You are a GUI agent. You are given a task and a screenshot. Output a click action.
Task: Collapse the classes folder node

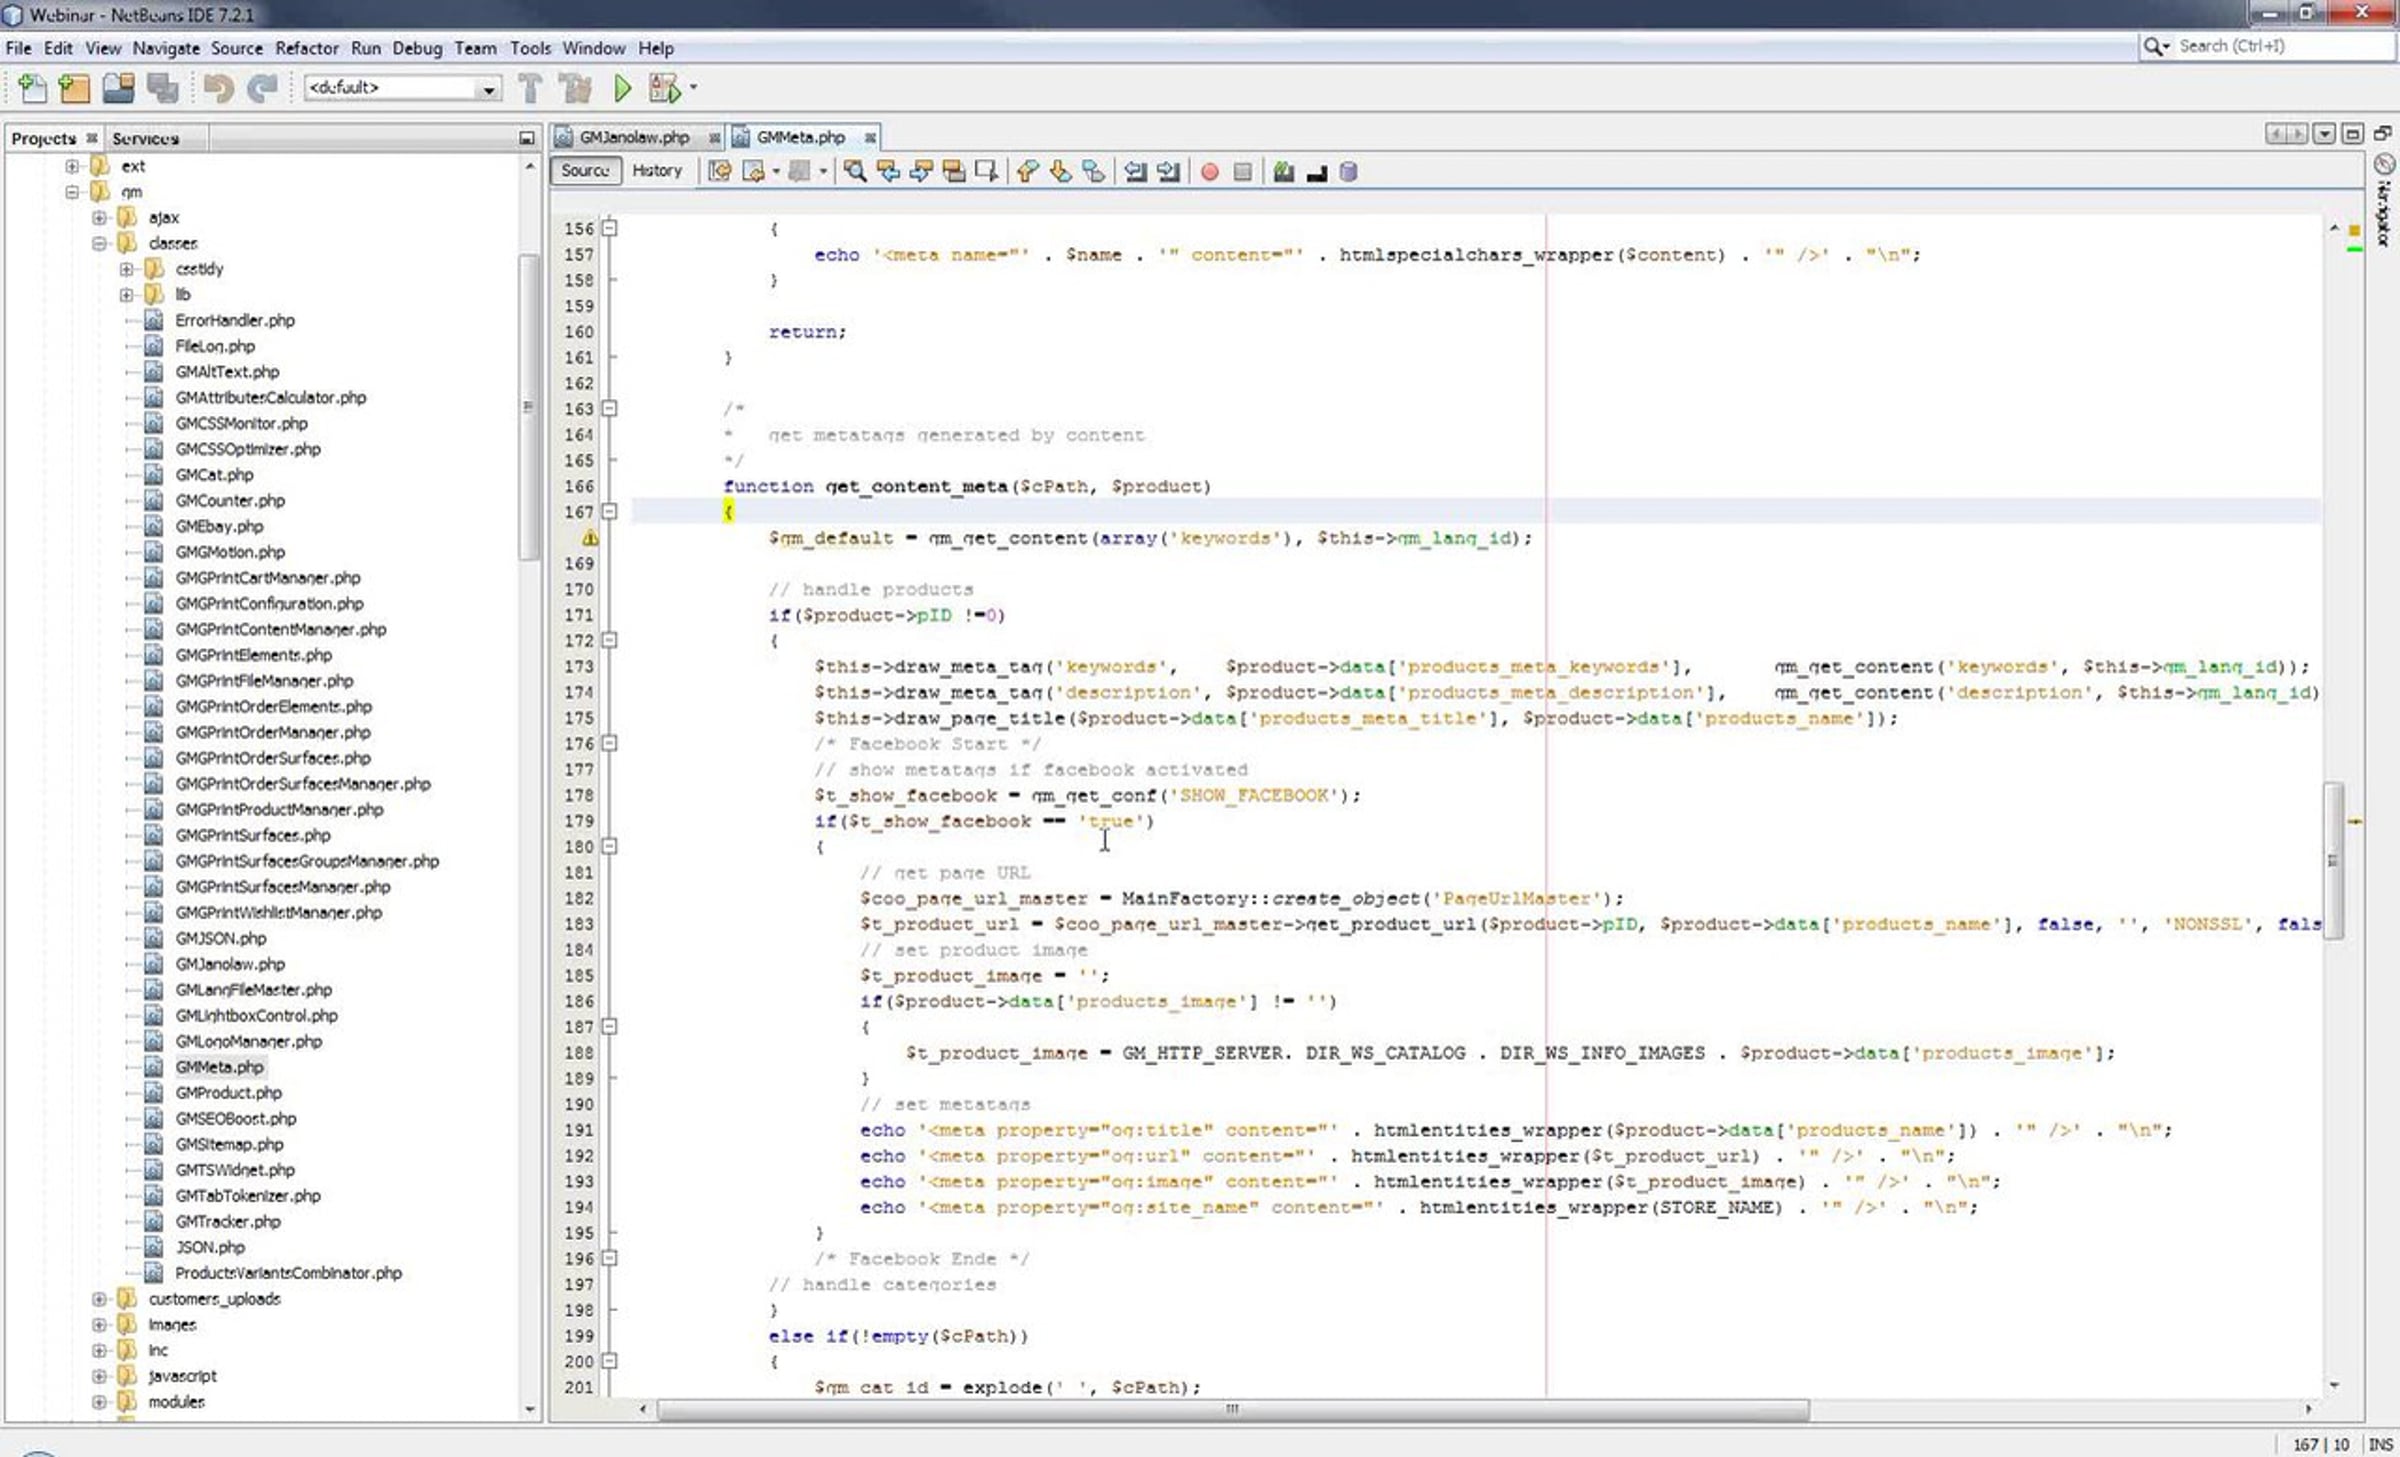click(x=99, y=243)
